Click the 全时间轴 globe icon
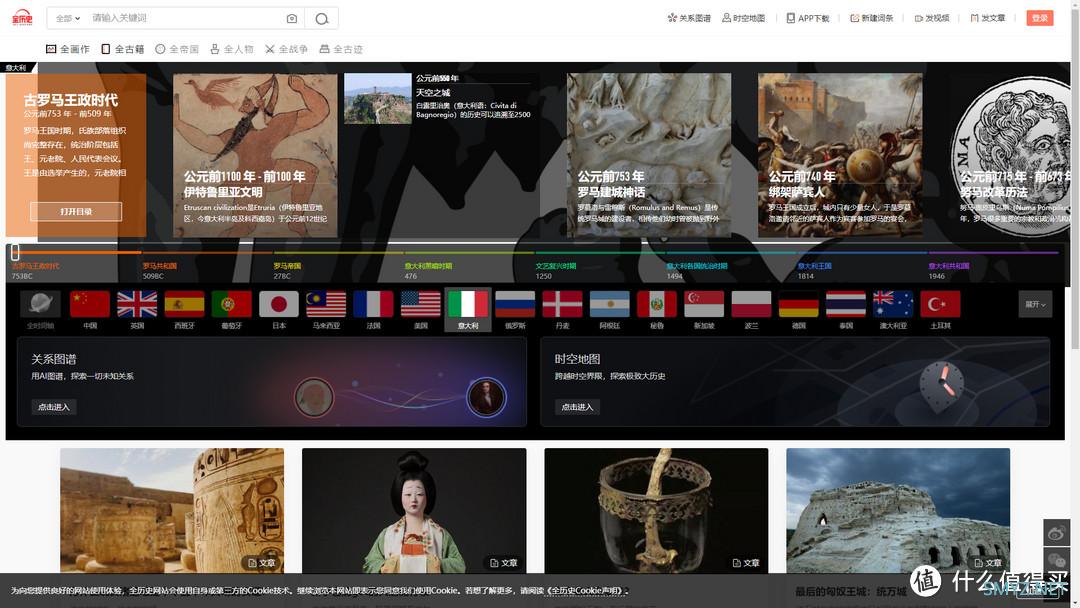This screenshot has height=608, width=1080. pyautogui.click(x=41, y=304)
